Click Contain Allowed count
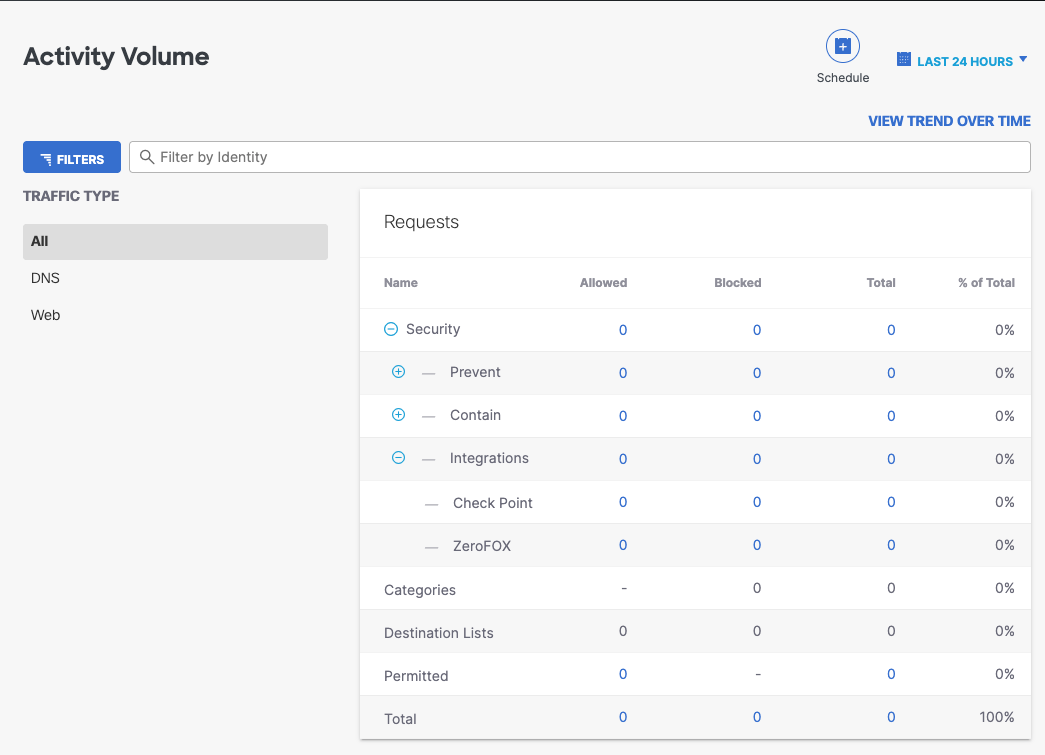The width and height of the screenshot is (1045, 755). click(622, 416)
